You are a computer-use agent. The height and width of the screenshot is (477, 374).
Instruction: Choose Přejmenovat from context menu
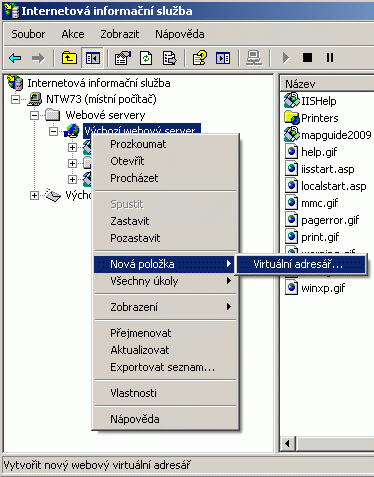pyautogui.click(x=165, y=333)
